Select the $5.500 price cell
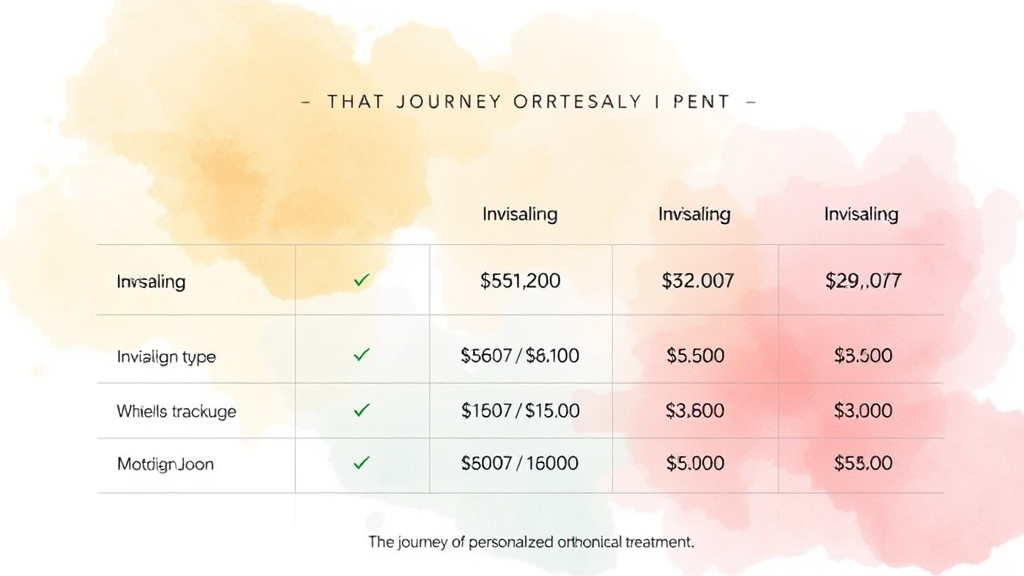Screen dimensions: 1024x576 point(695,355)
